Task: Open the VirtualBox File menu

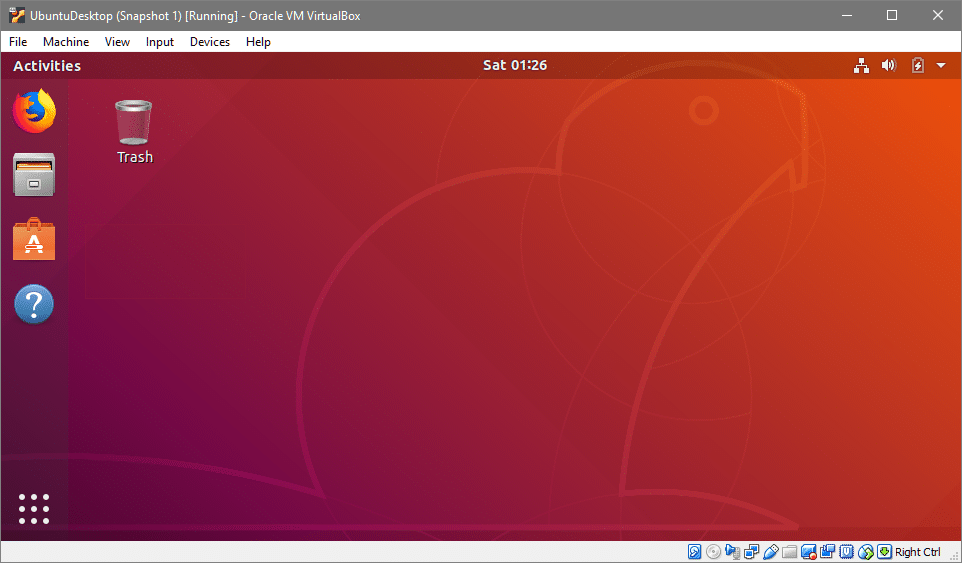Action: pyautogui.click(x=18, y=42)
